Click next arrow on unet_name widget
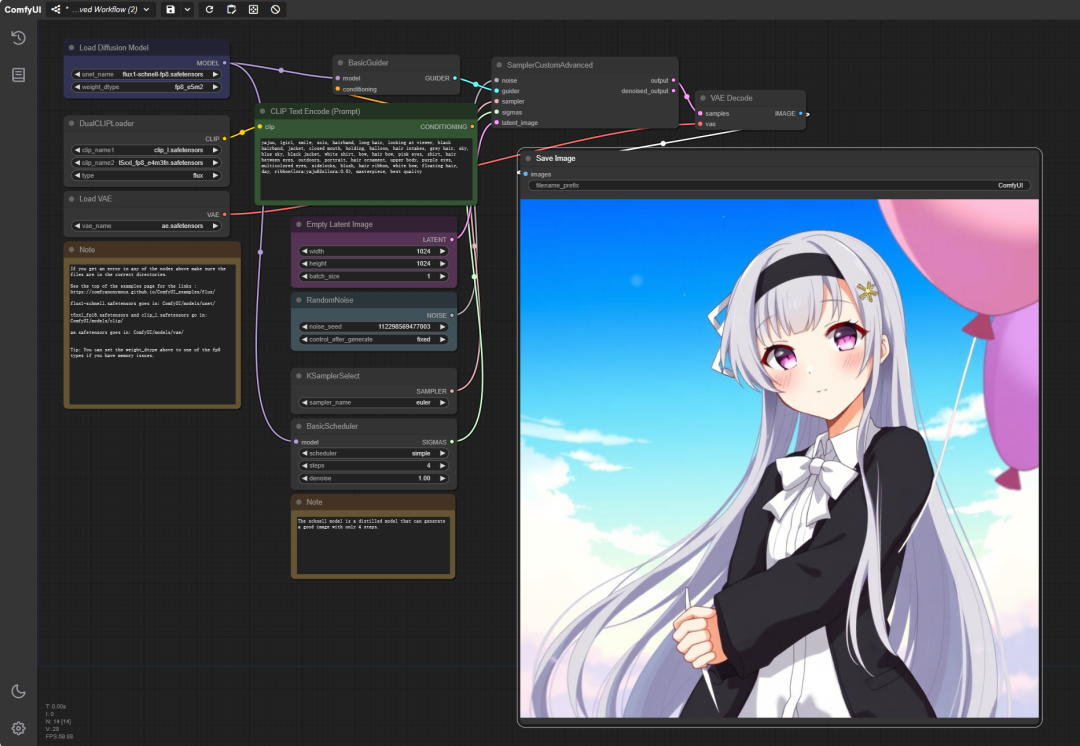Image resolution: width=1080 pixels, height=746 pixels. point(215,74)
